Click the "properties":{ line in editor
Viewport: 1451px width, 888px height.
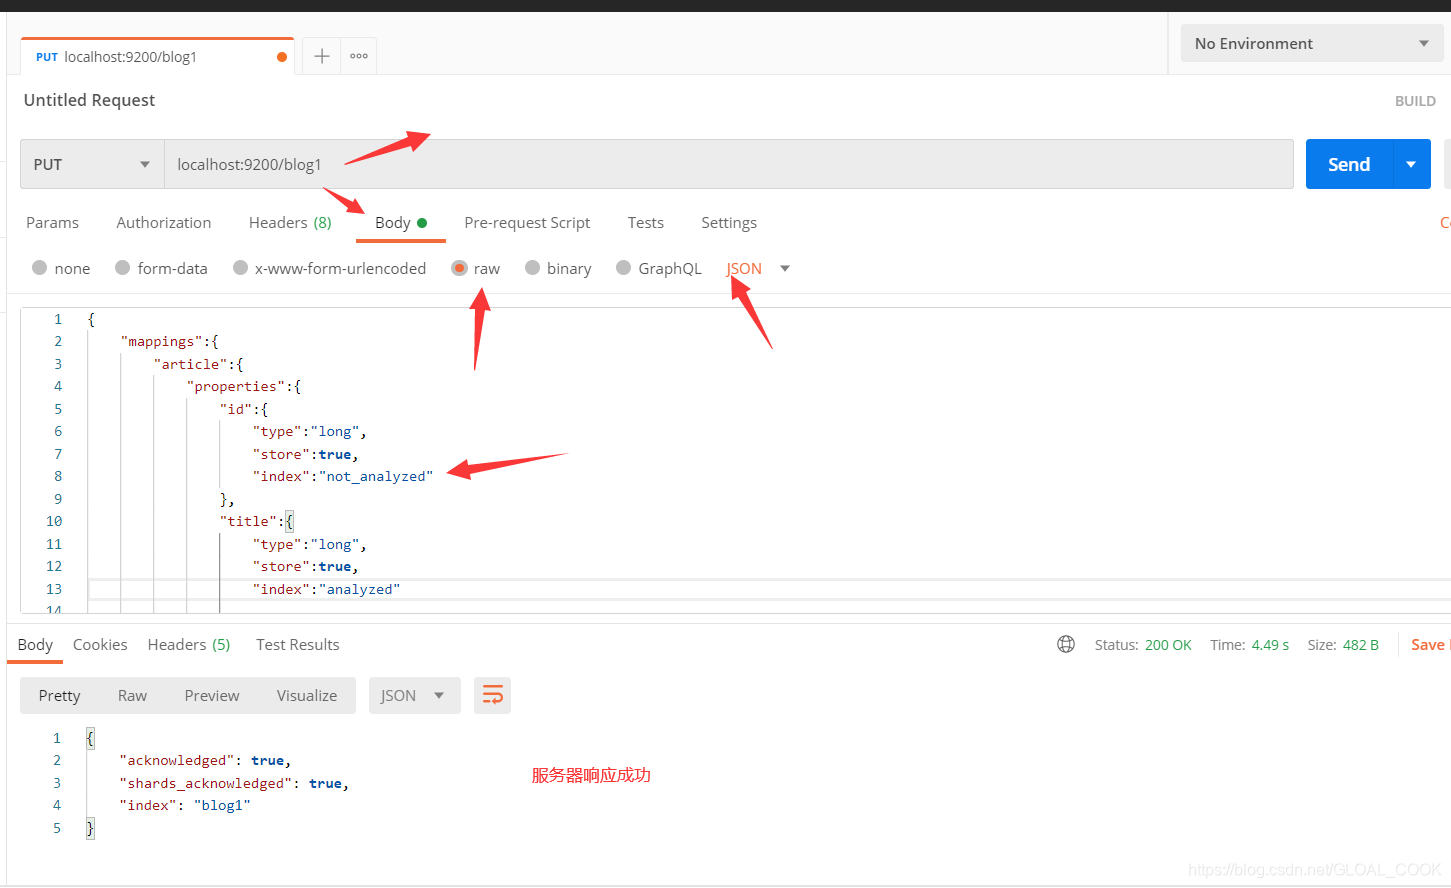tap(244, 386)
